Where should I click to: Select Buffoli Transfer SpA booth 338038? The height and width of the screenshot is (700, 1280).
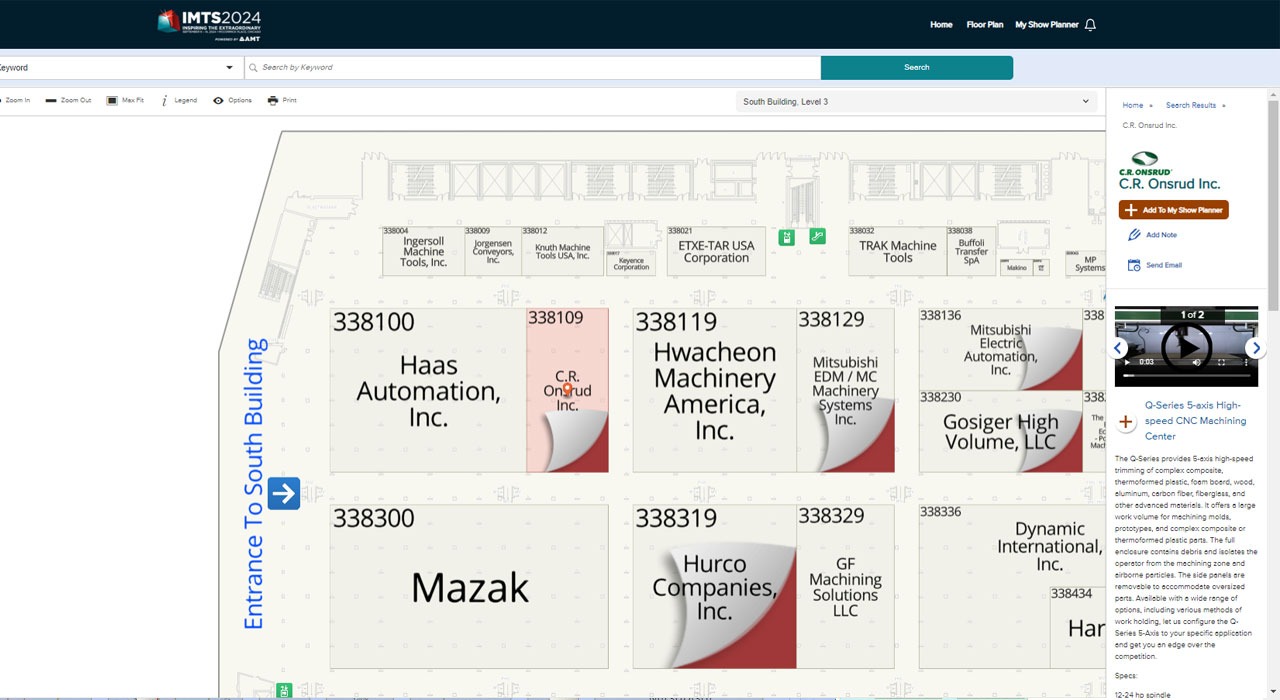coord(971,251)
